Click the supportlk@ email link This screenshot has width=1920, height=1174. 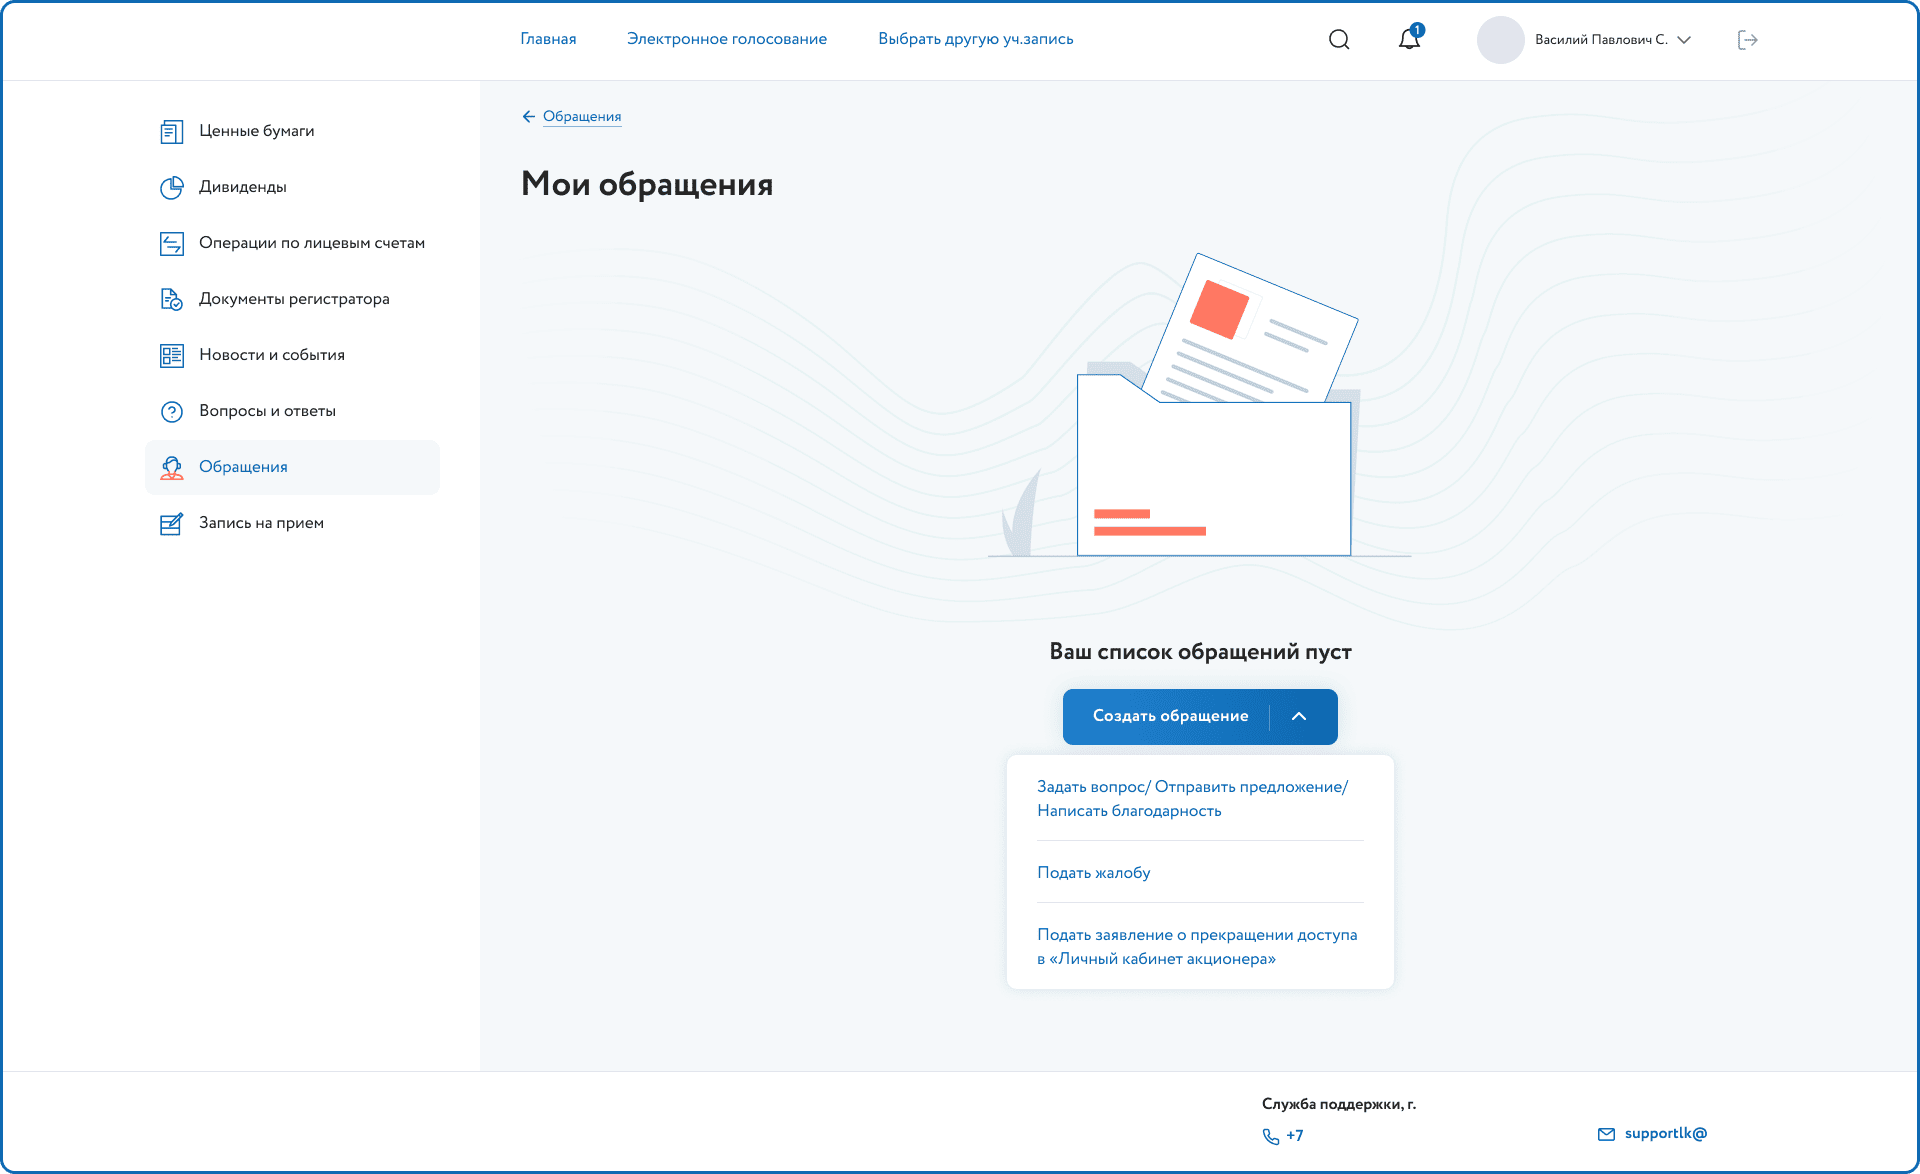[1666, 1133]
